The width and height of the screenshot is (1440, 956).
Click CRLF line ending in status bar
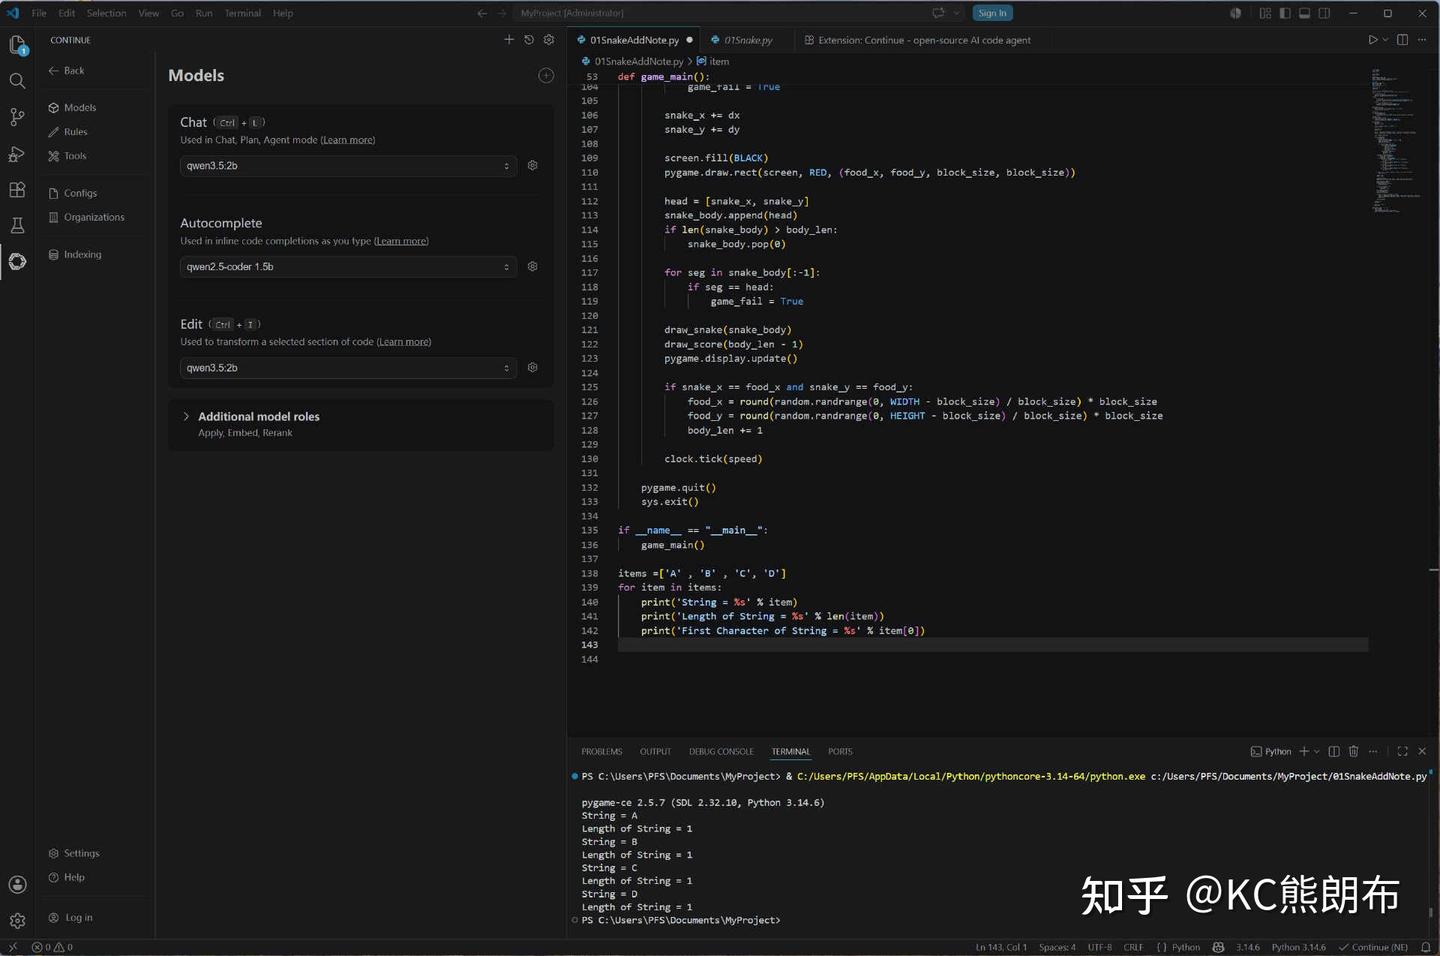(x=1133, y=947)
